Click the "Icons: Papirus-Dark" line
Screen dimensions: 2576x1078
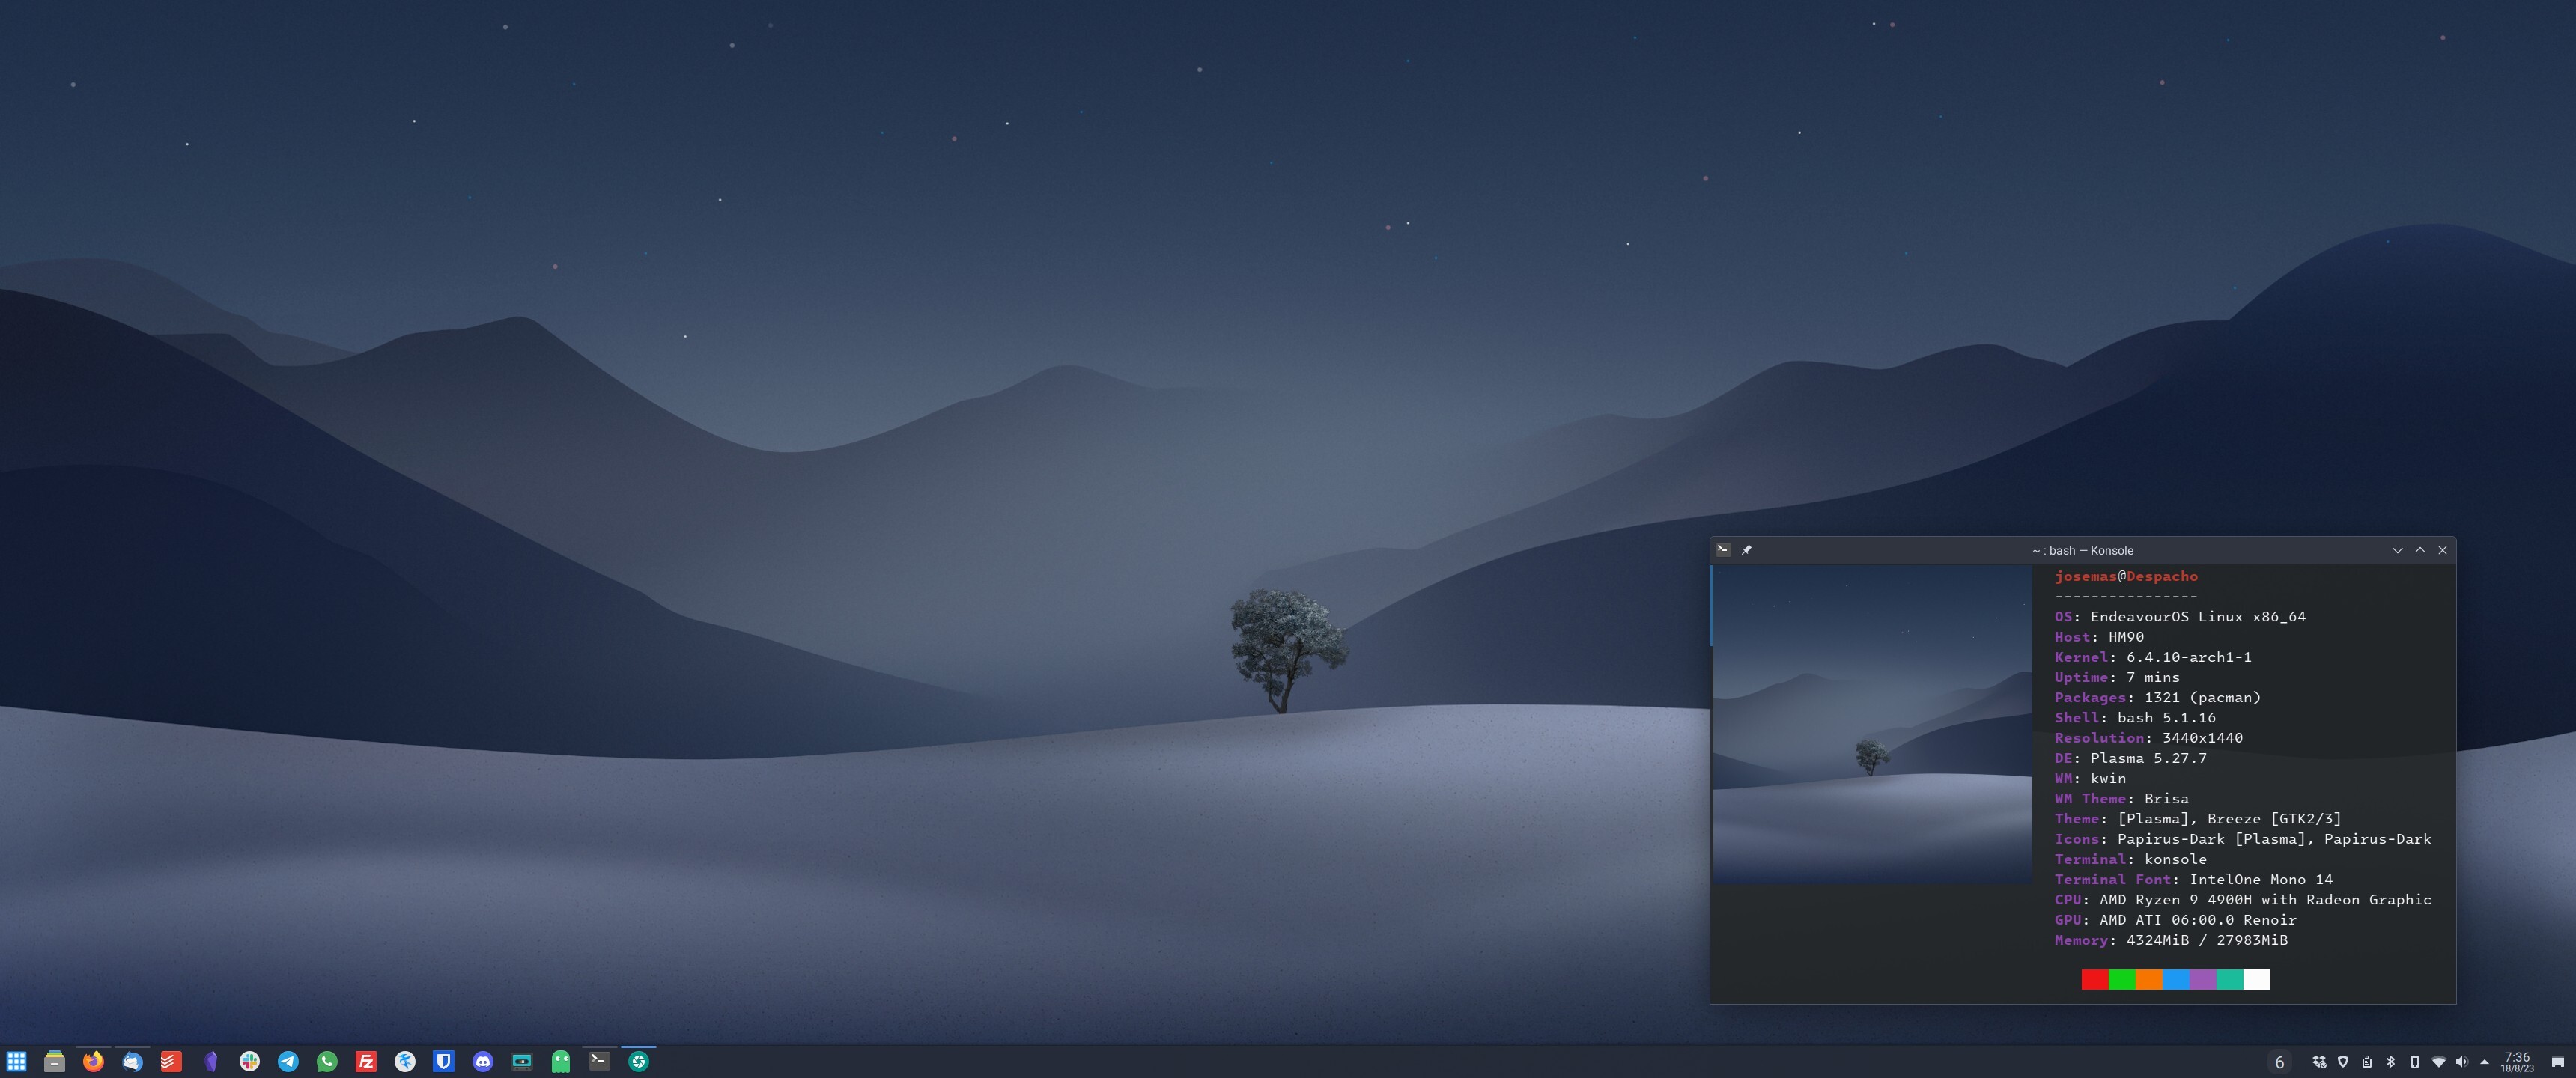pos(2243,839)
